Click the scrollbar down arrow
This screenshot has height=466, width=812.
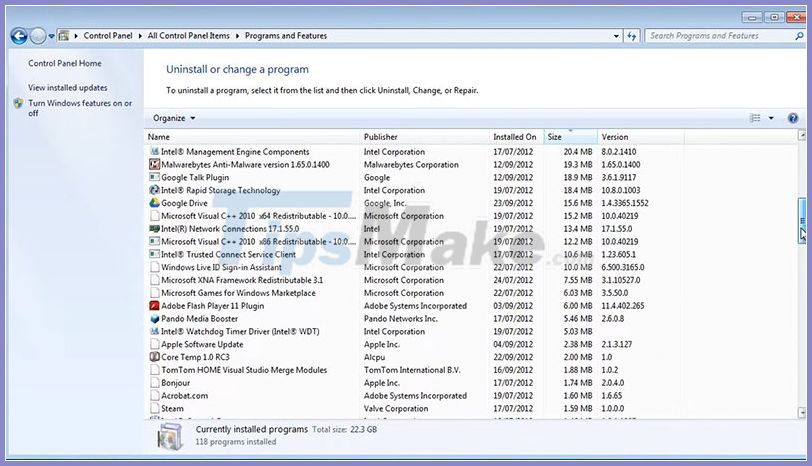click(x=802, y=413)
